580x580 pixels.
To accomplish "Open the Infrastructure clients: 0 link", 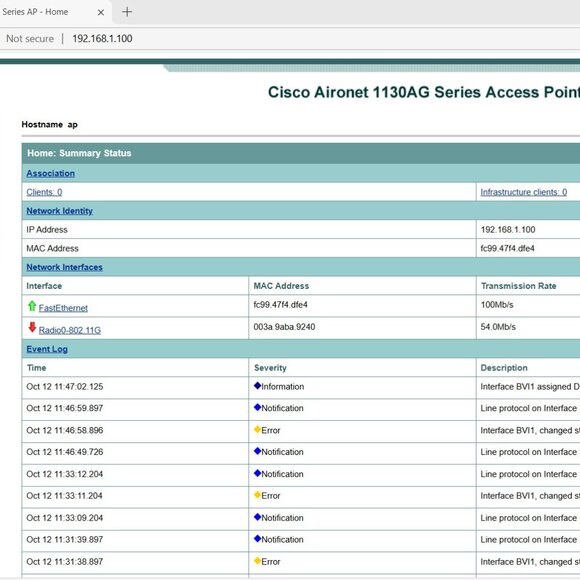I will 523,192.
